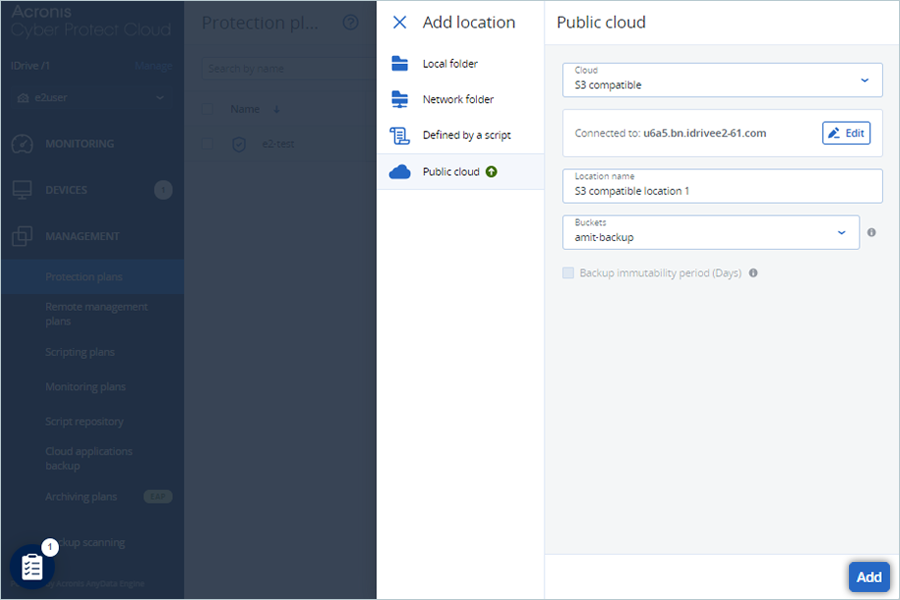The width and height of the screenshot is (900, 600).
Task: Click the Manage link
Action: (x=153, y=66)
